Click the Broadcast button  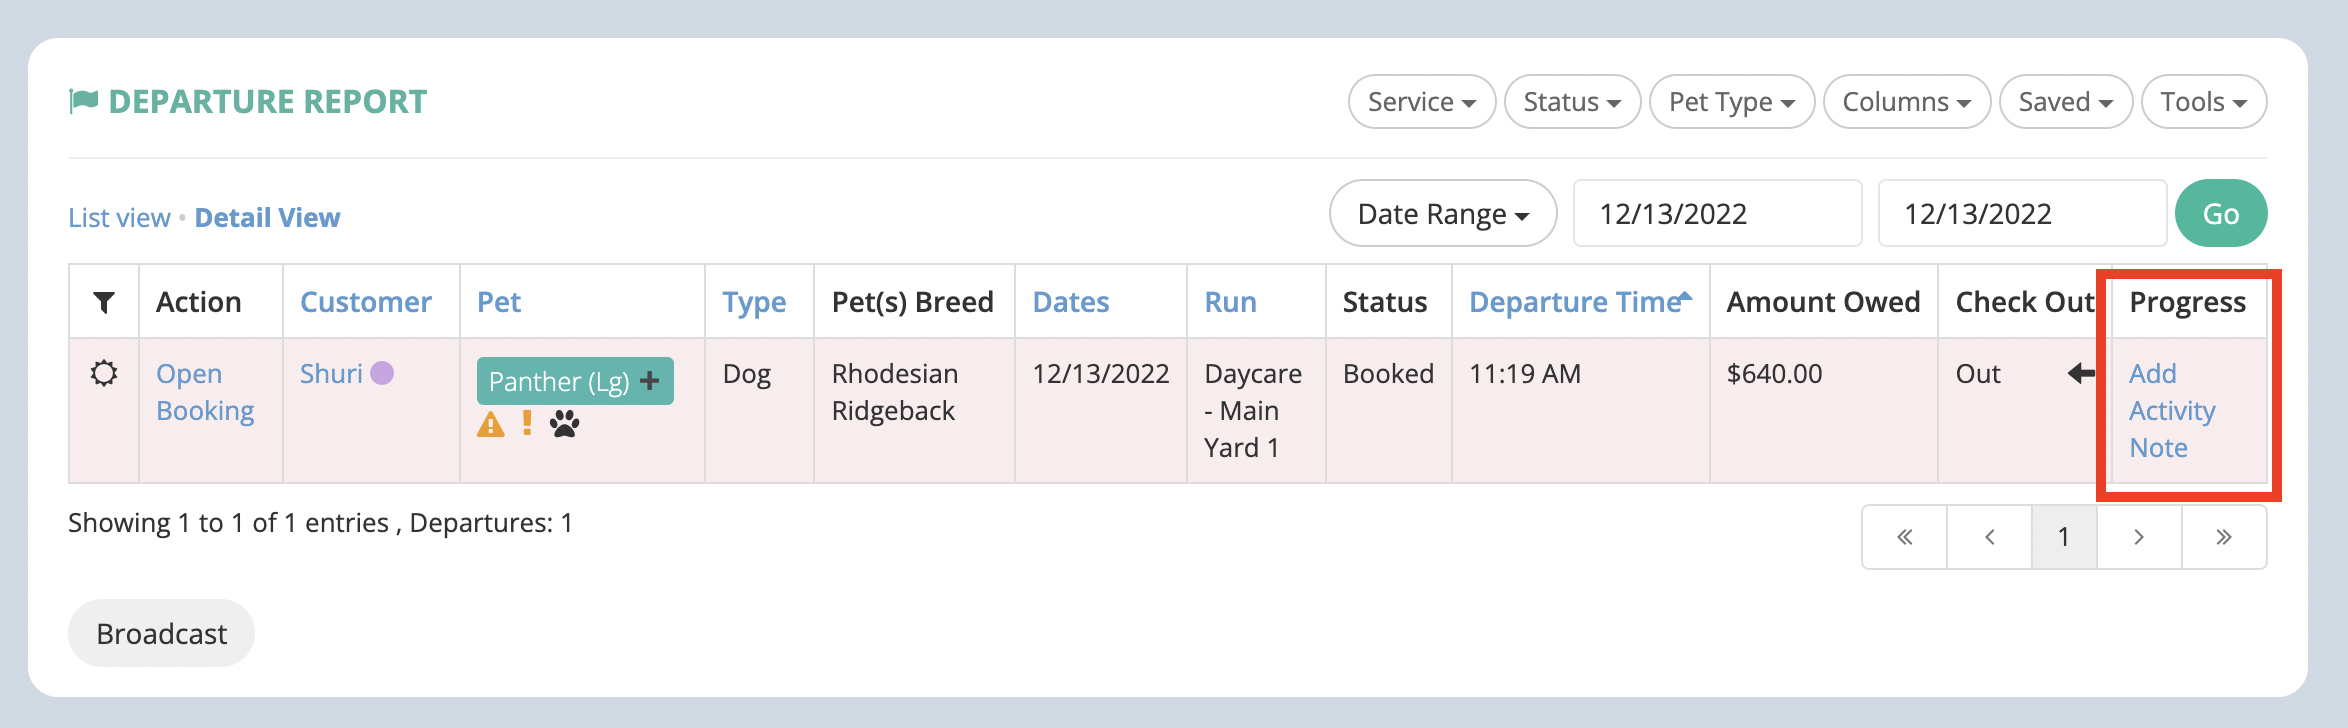click(x=162, y=634)
